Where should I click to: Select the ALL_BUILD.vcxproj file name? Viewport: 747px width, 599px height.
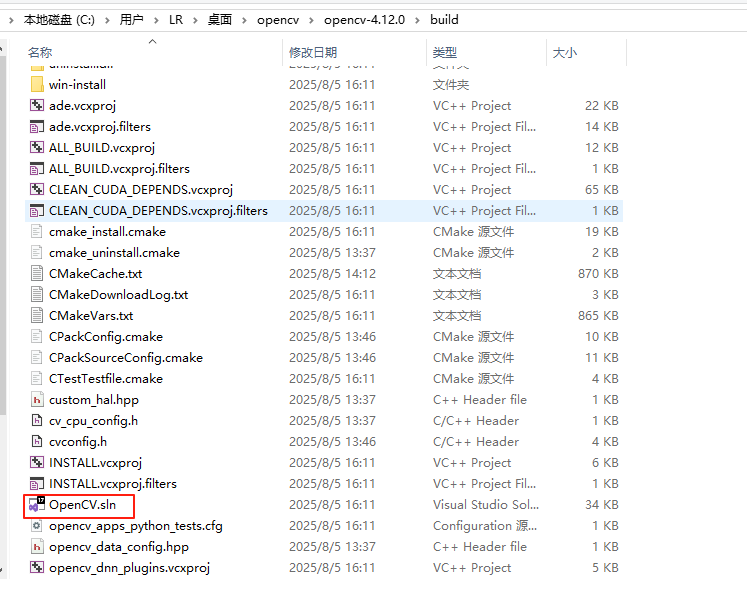tap(102, 148)
